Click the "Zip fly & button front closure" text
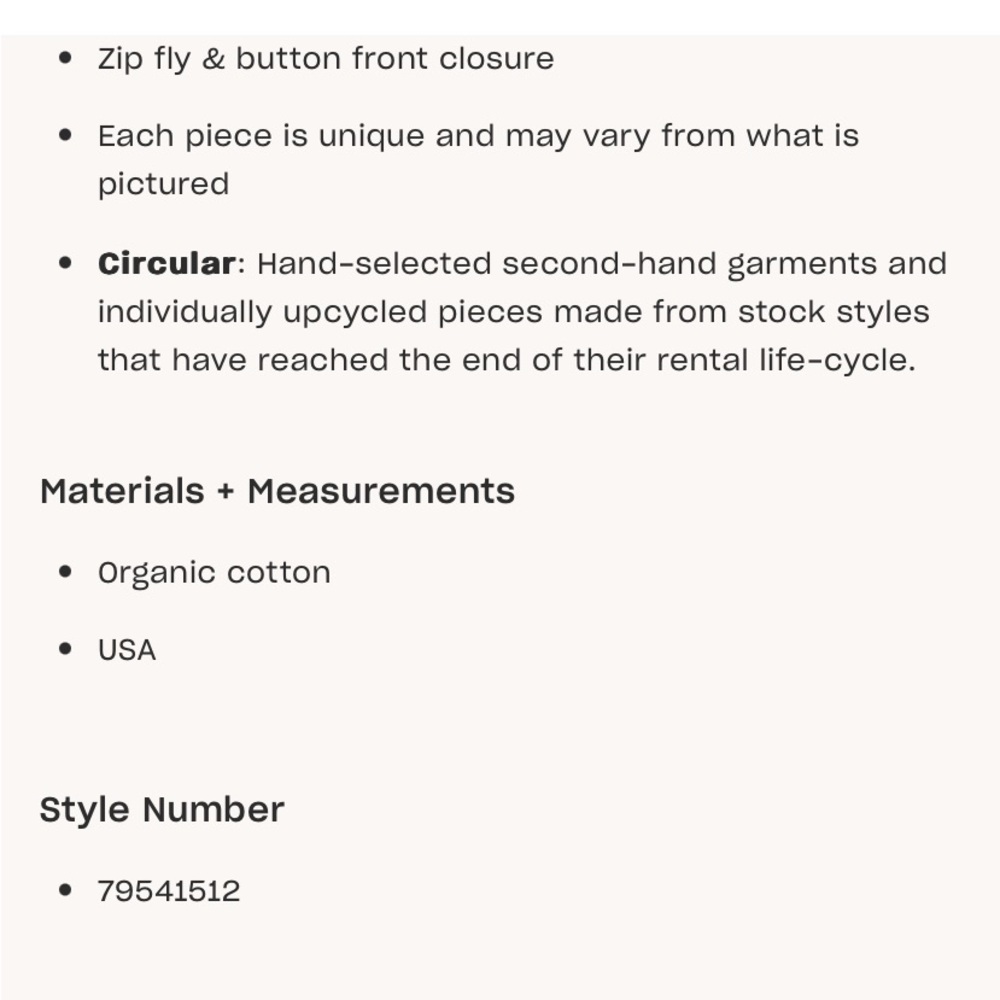 (325, 58)
